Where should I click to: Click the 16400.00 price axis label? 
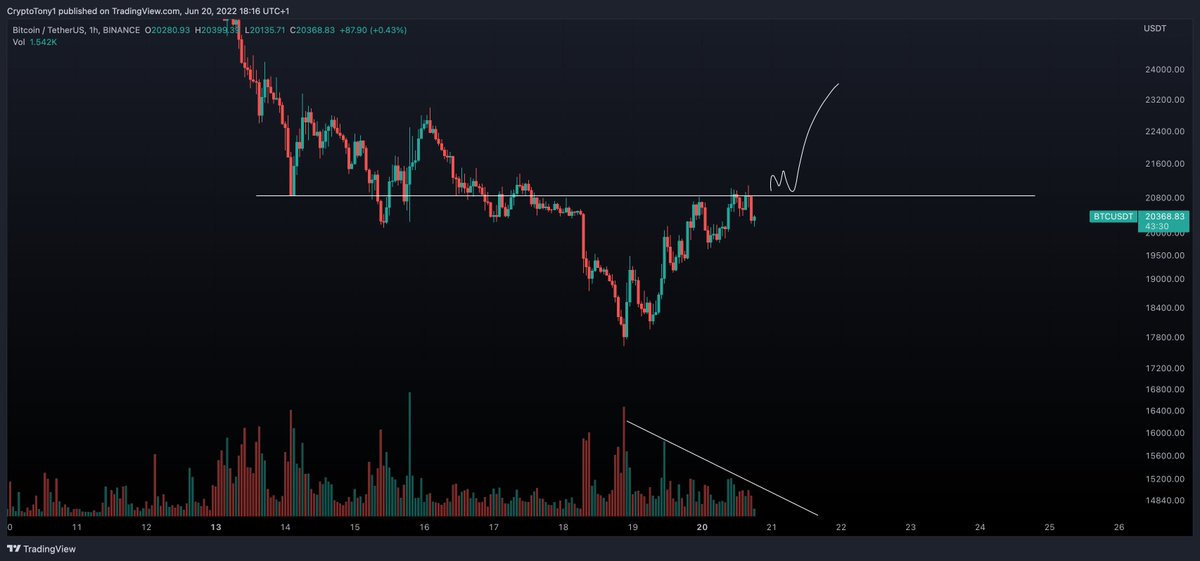click(x=1167, y=411)
